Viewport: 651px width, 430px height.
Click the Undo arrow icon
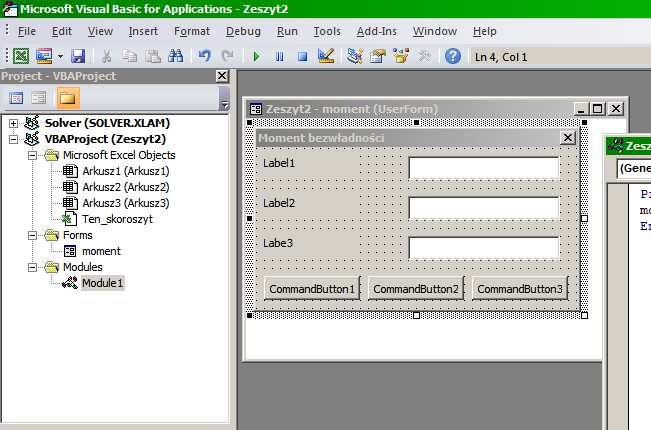[204, 56]
